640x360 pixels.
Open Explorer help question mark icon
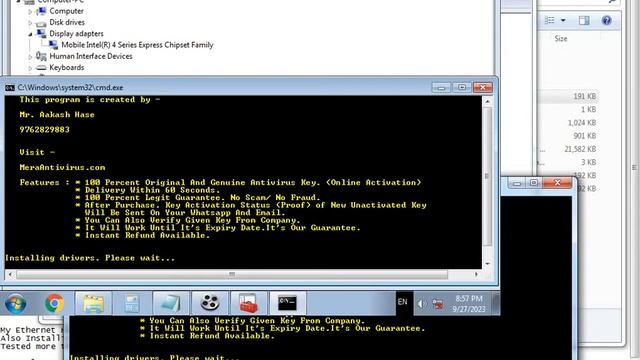[x=607, y=20]
